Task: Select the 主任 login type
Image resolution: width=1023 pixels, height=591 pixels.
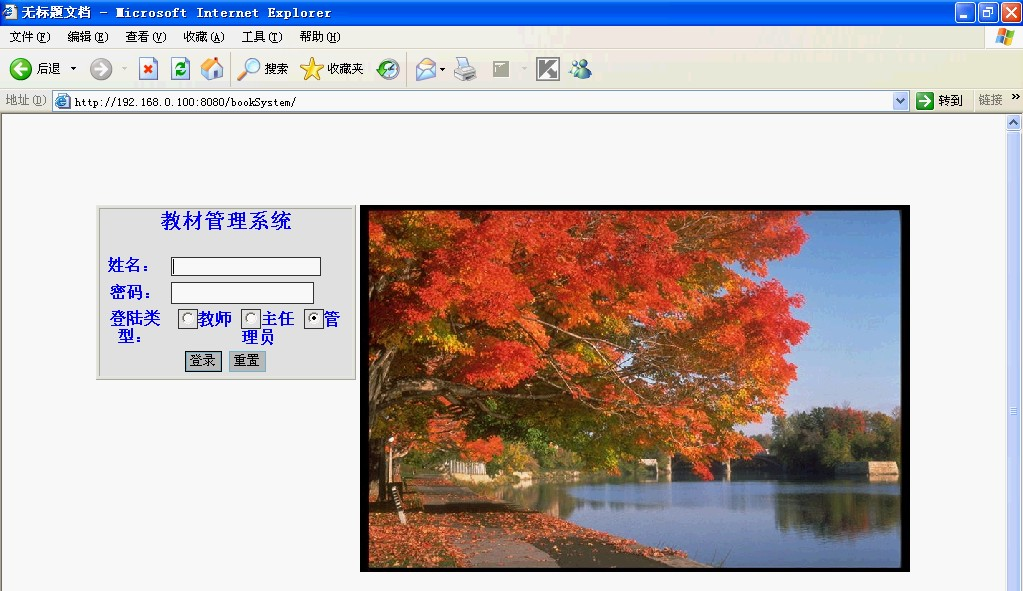Action: [x=252, y=319]
